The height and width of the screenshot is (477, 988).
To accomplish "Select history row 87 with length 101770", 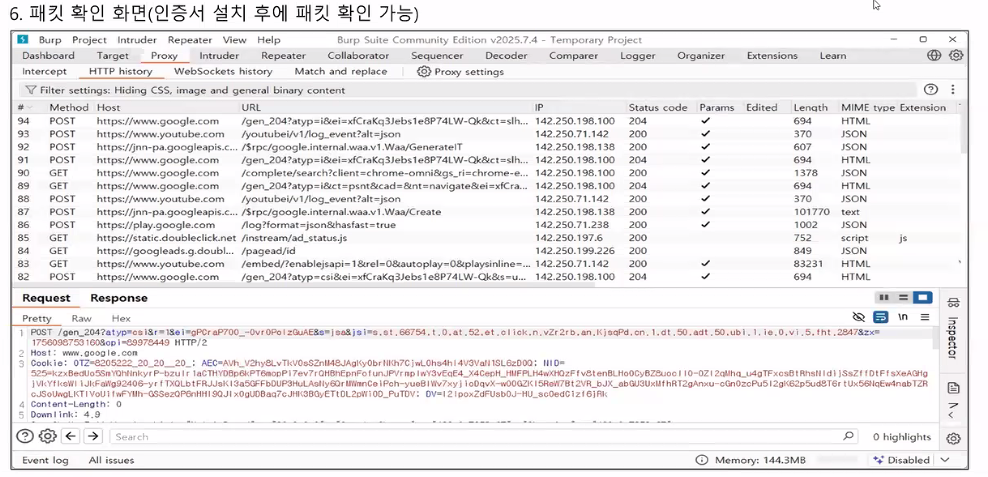I will [488, 212].
